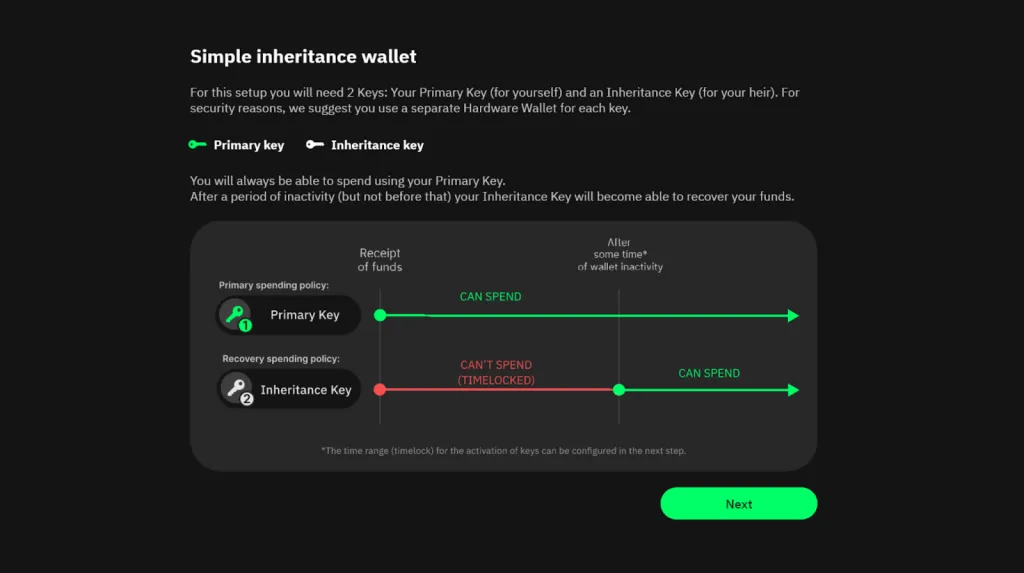Click the gray key icon with badge 2

[x=238, y=389]
